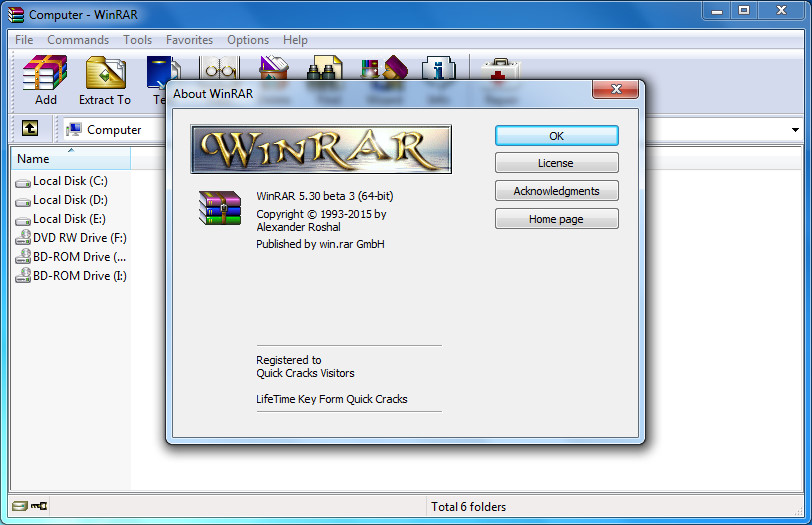Minimize the WinRAR window

click(x=717, y=10)
